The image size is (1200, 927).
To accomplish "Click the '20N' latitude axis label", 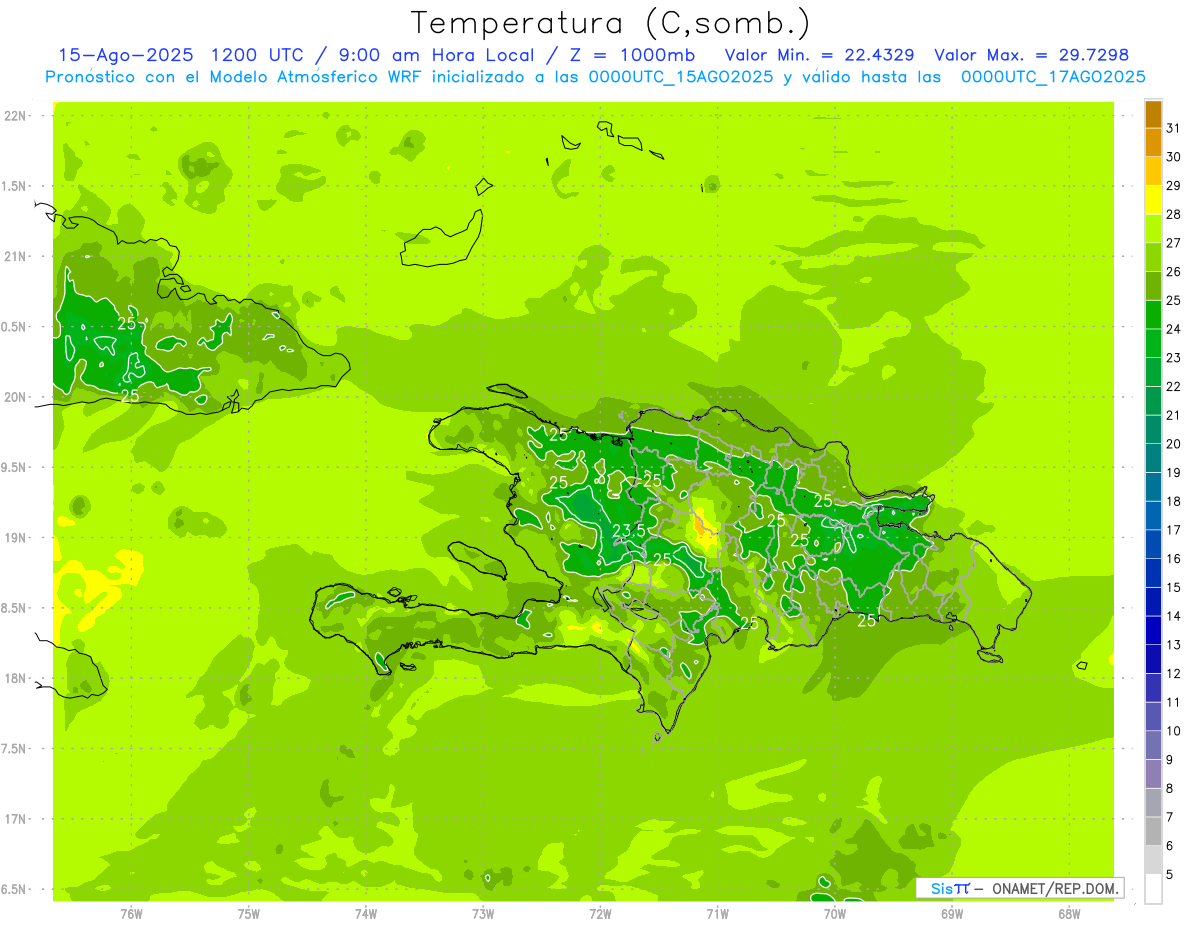I will click(x=16, y=397).
